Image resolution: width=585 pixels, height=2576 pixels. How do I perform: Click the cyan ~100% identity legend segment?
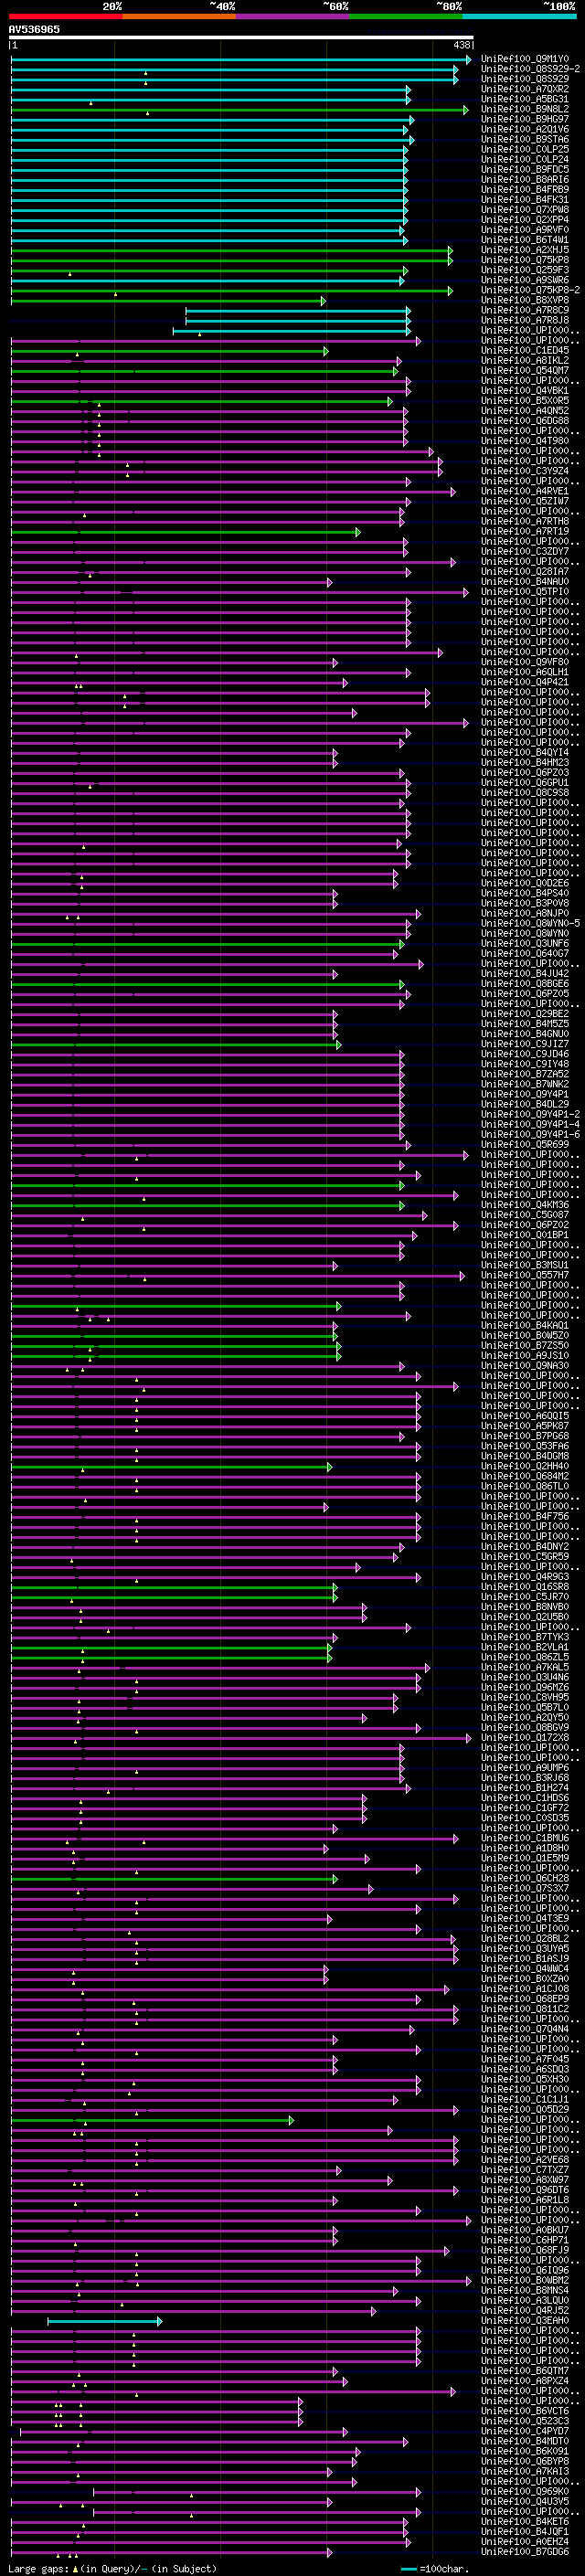(x=519, y=17)
